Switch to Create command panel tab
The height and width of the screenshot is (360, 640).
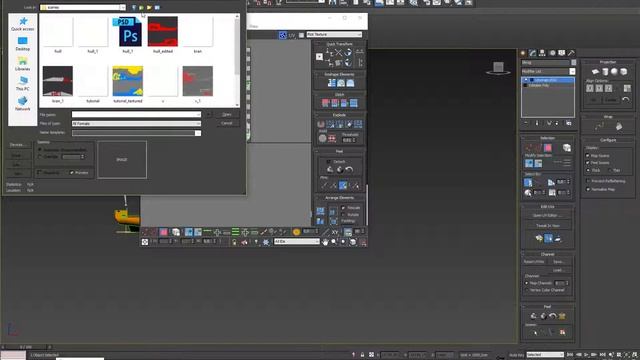[x=523, y=53]
